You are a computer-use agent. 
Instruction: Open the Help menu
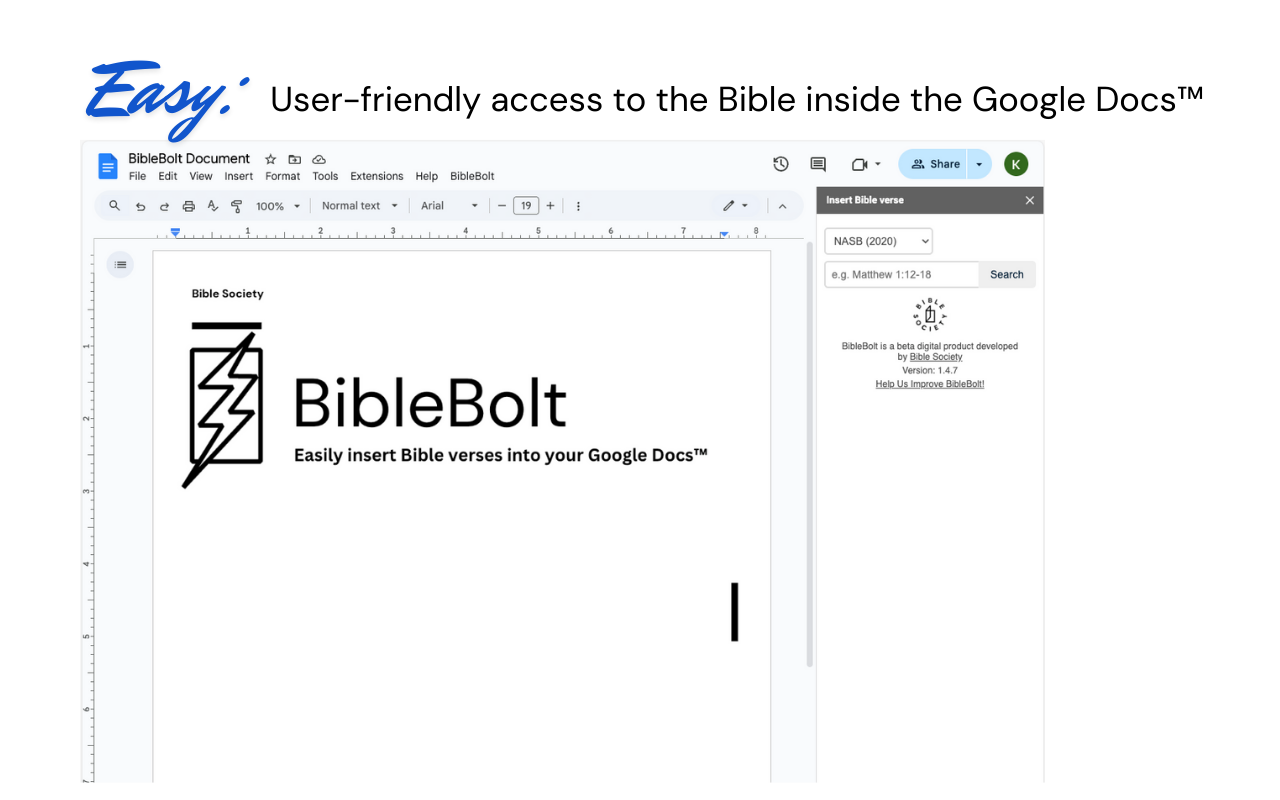click(x=427, y=176)
